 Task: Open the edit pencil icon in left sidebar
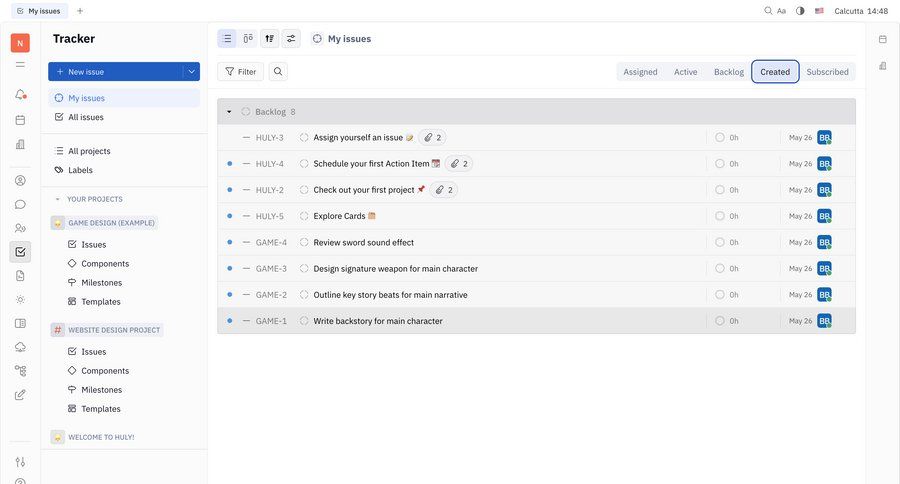[20, 395]
